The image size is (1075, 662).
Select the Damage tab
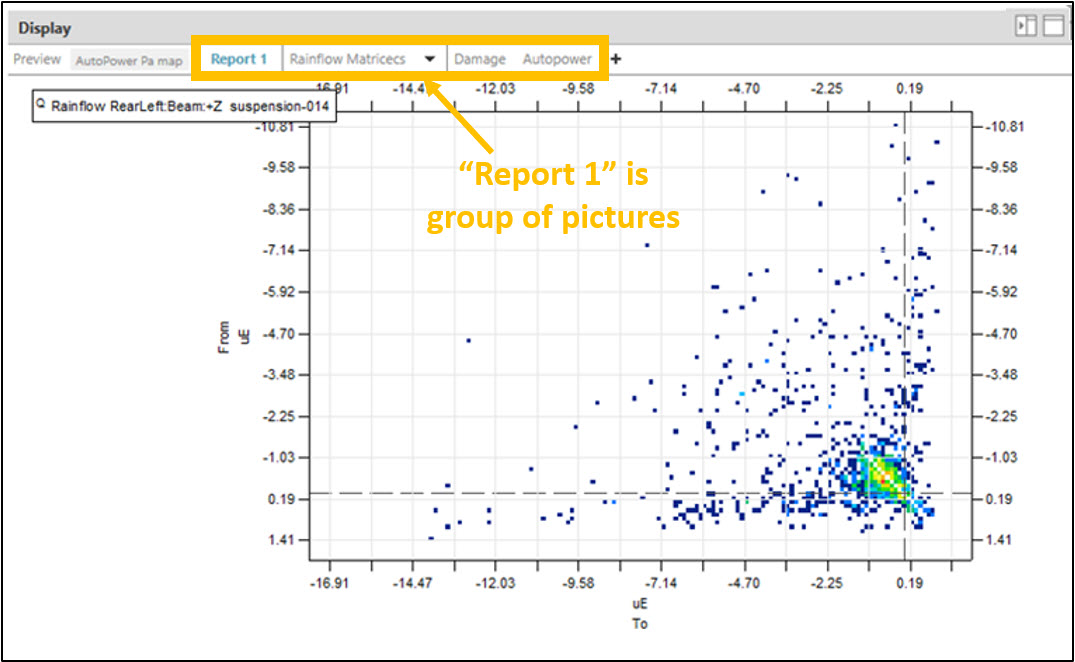480,59
